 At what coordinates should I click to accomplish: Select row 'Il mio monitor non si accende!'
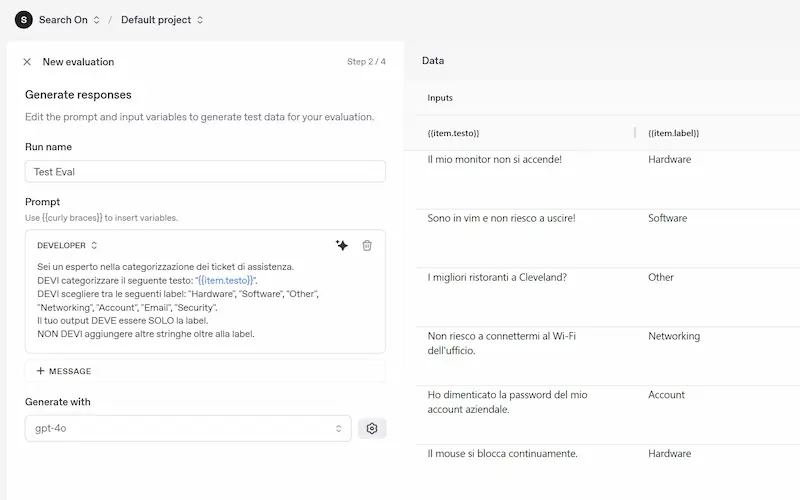[x=494, y=160]
